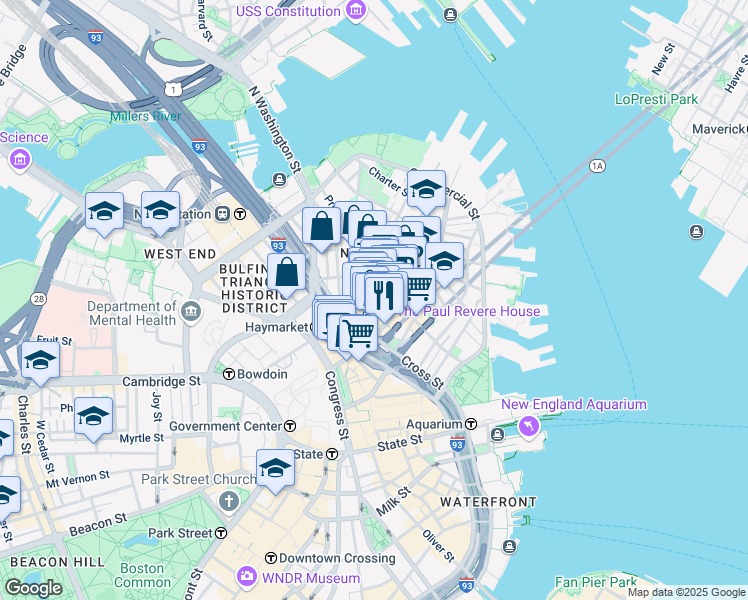Open the New England Aquarium dolphin icon
The image size is (748, 600).
pyautogui.click(x=529, y=425)
